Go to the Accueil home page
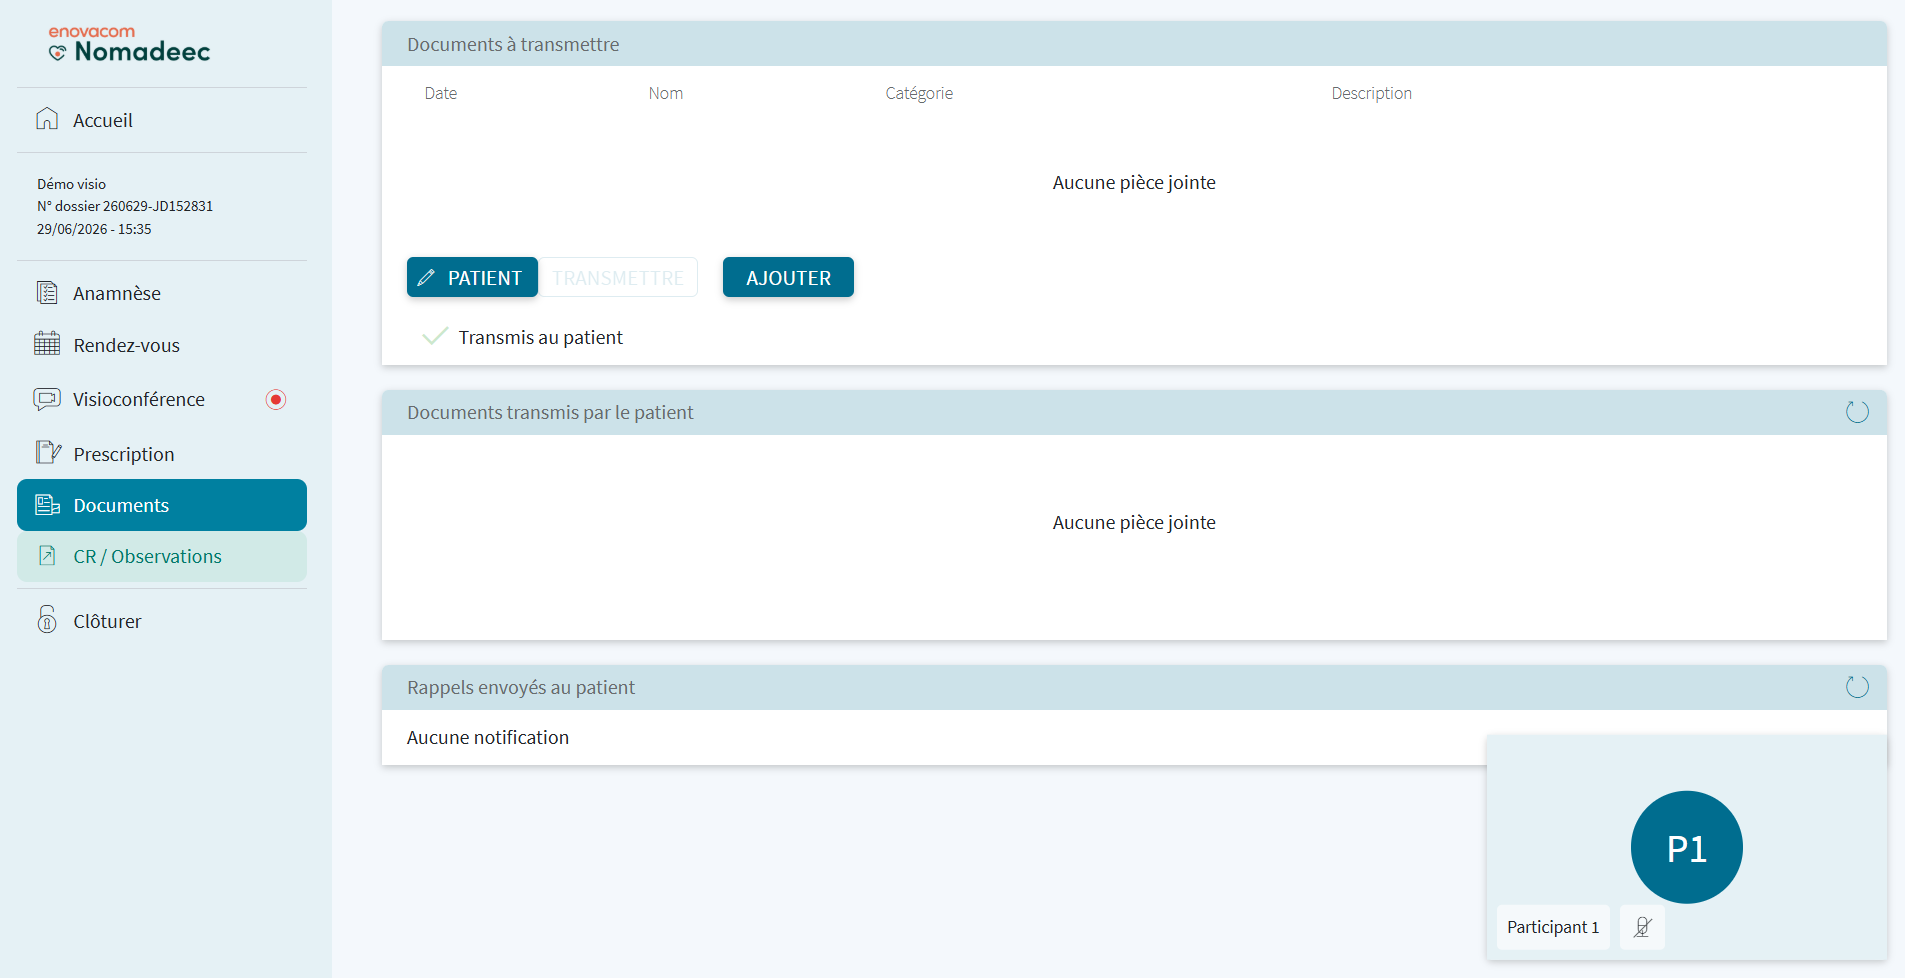The height and width of the screenshot is (978, 1905). click(162, 120)
